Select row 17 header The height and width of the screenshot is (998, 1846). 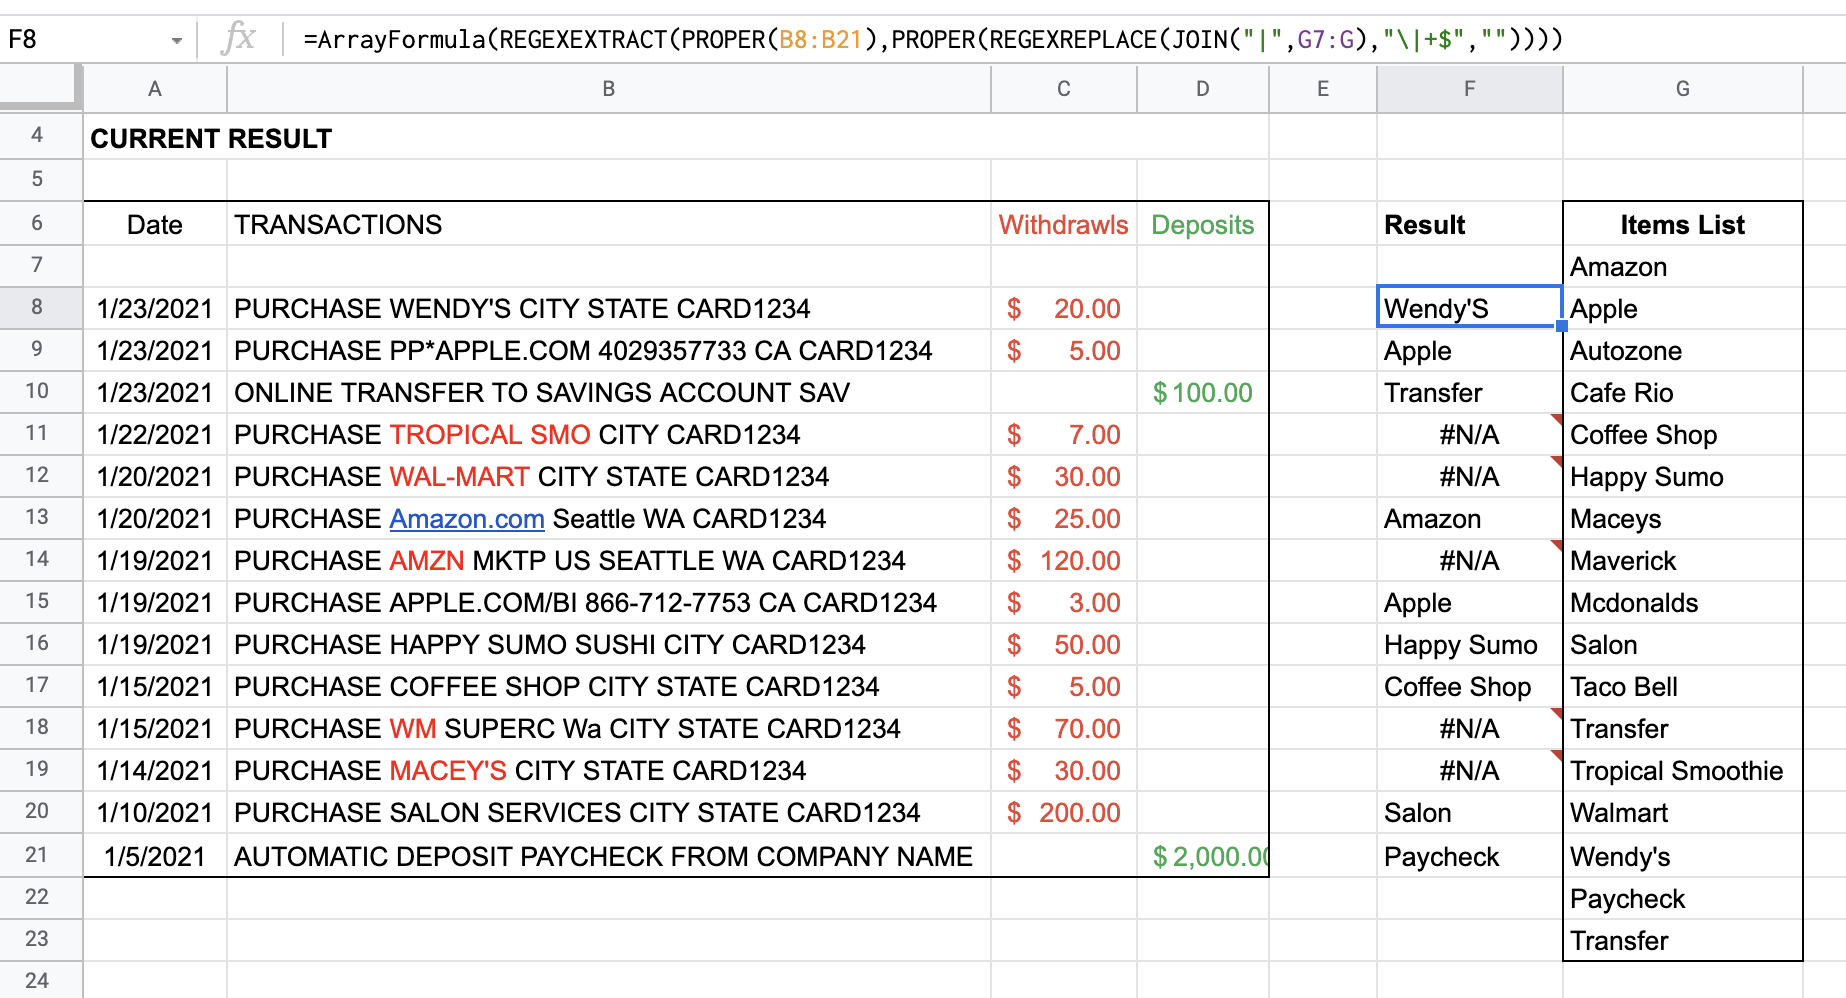click(x=41, y=685)
